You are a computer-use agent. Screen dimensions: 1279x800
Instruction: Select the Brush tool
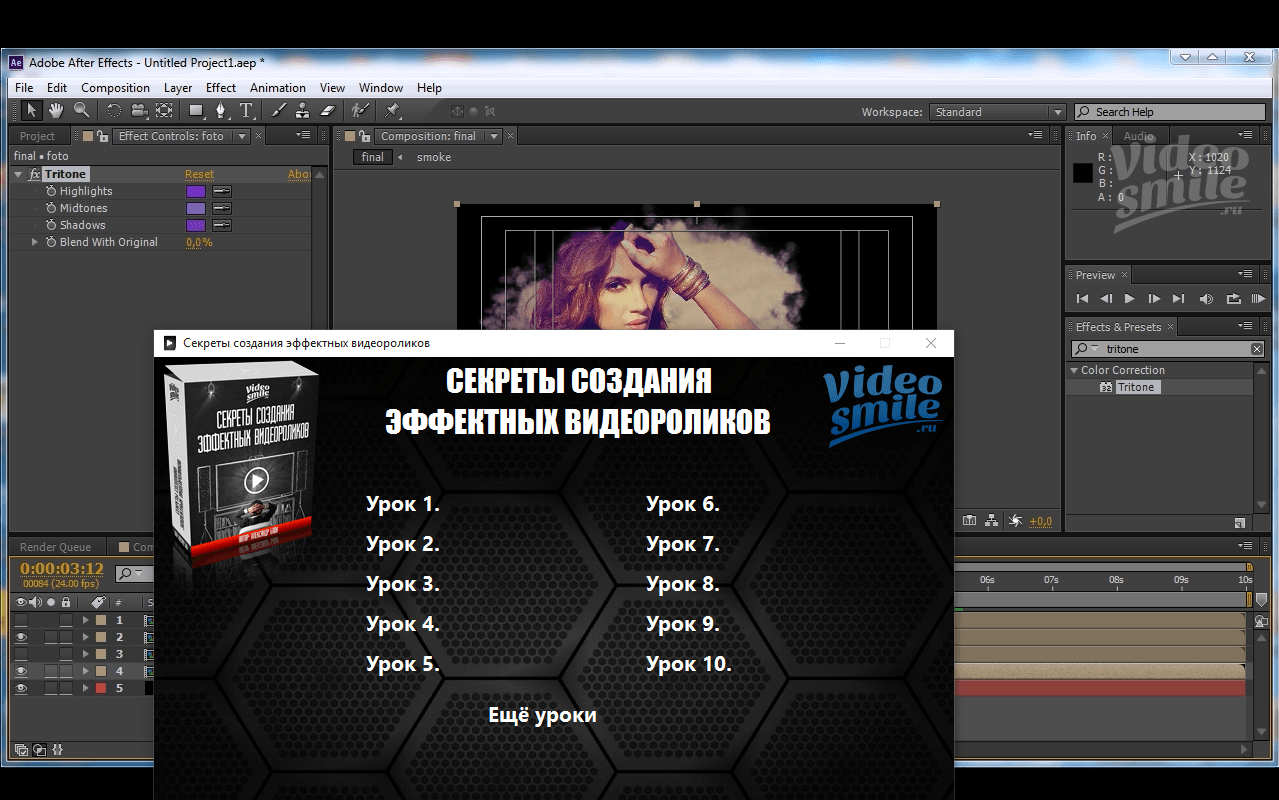(279, 111)
